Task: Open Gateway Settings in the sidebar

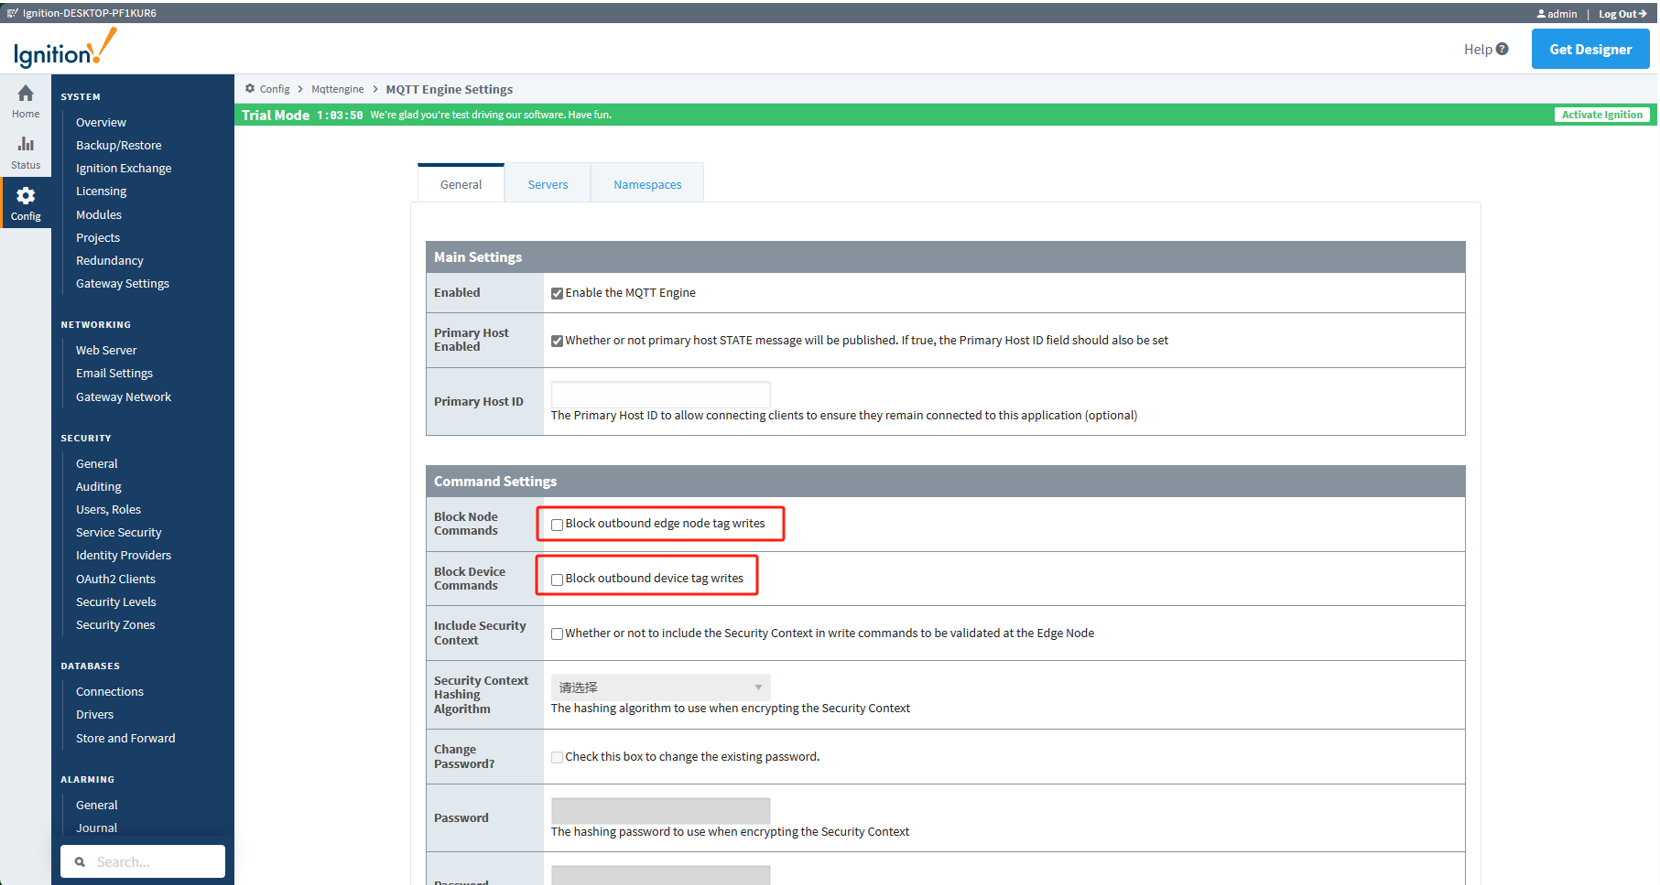Action: [122, 284]
